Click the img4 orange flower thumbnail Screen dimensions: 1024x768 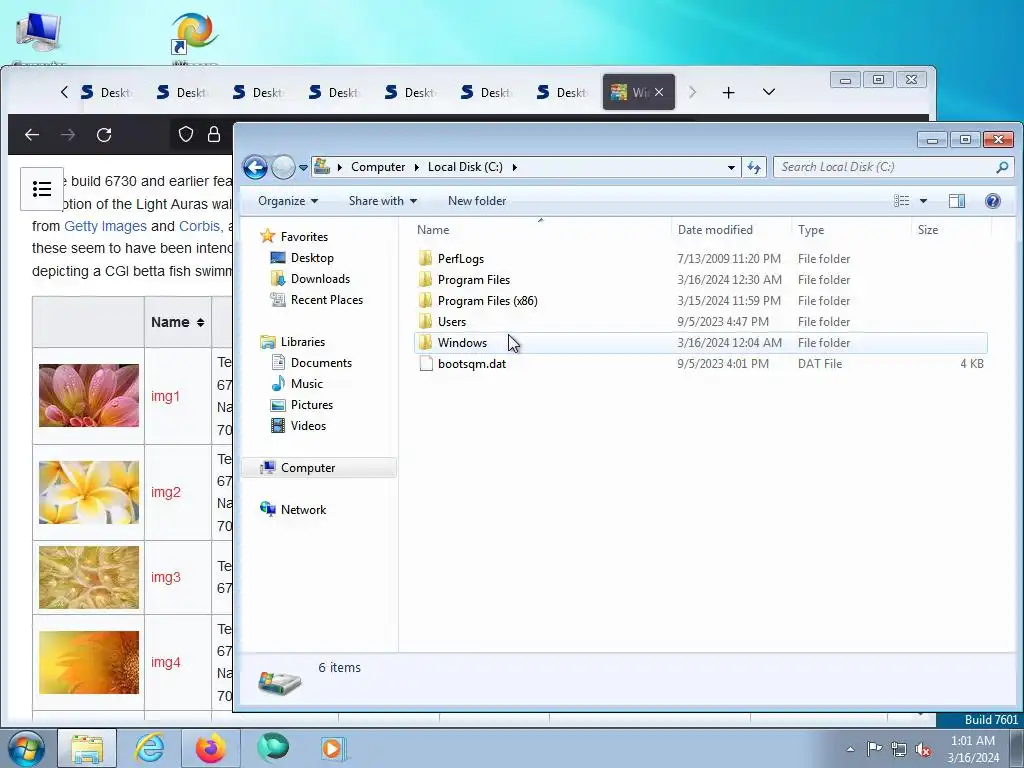pyautogui.click(x=89, y=662)
